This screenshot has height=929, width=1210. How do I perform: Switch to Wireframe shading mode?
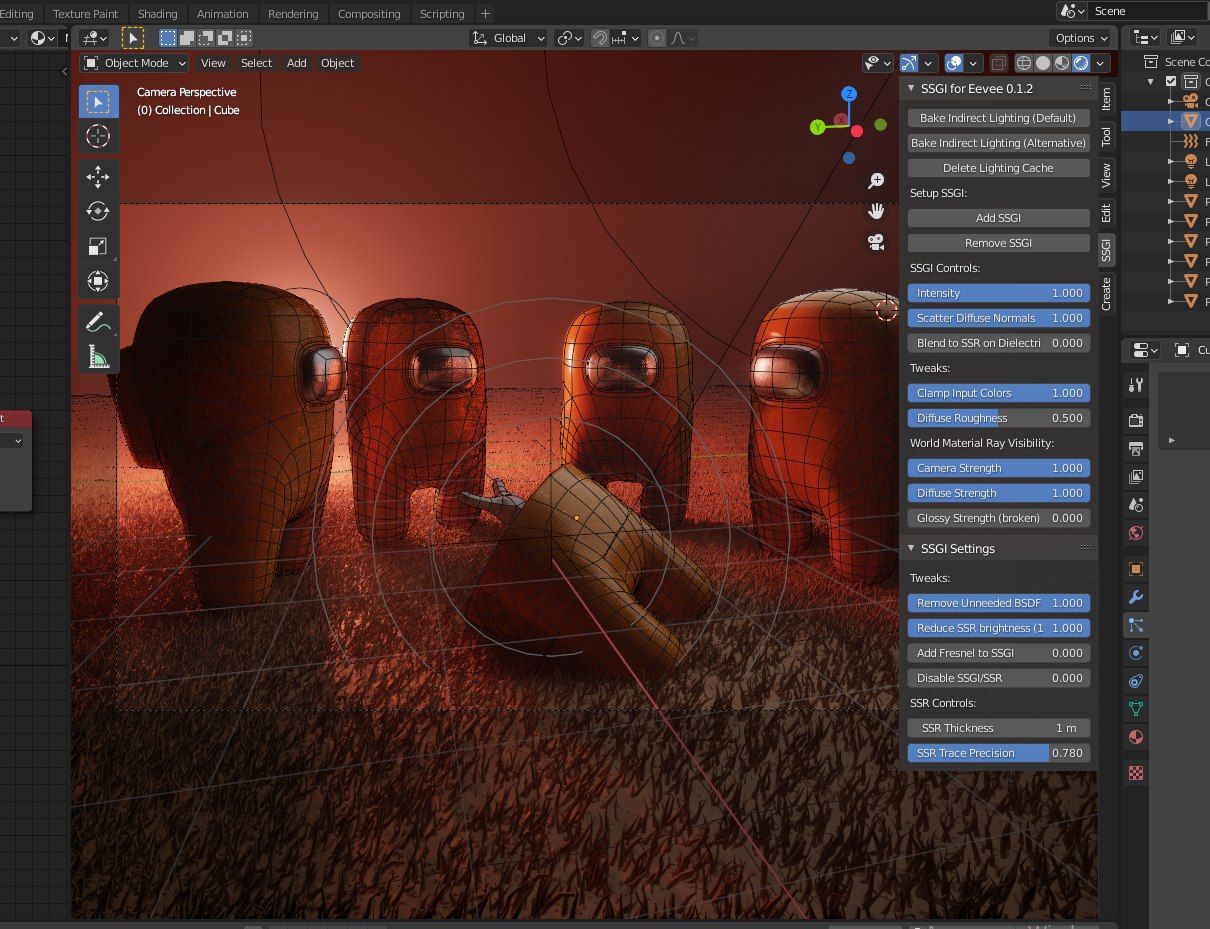[1024, 63]
